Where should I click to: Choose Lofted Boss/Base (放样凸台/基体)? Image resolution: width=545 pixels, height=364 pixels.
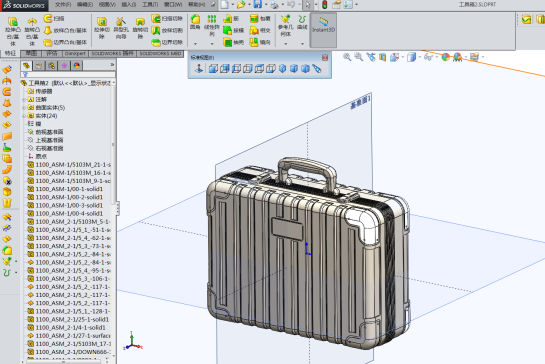pyautogui.click(x=65, y=31)
